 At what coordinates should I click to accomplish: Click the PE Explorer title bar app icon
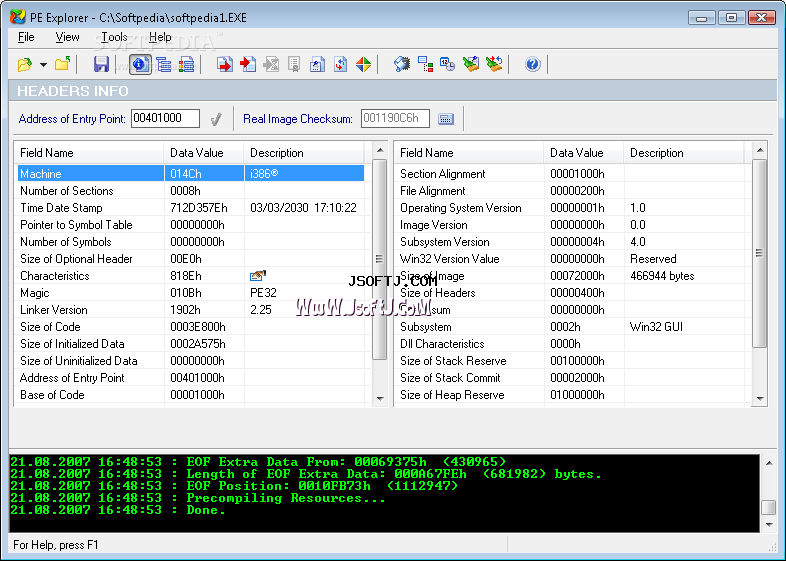[x=18, y=17]
